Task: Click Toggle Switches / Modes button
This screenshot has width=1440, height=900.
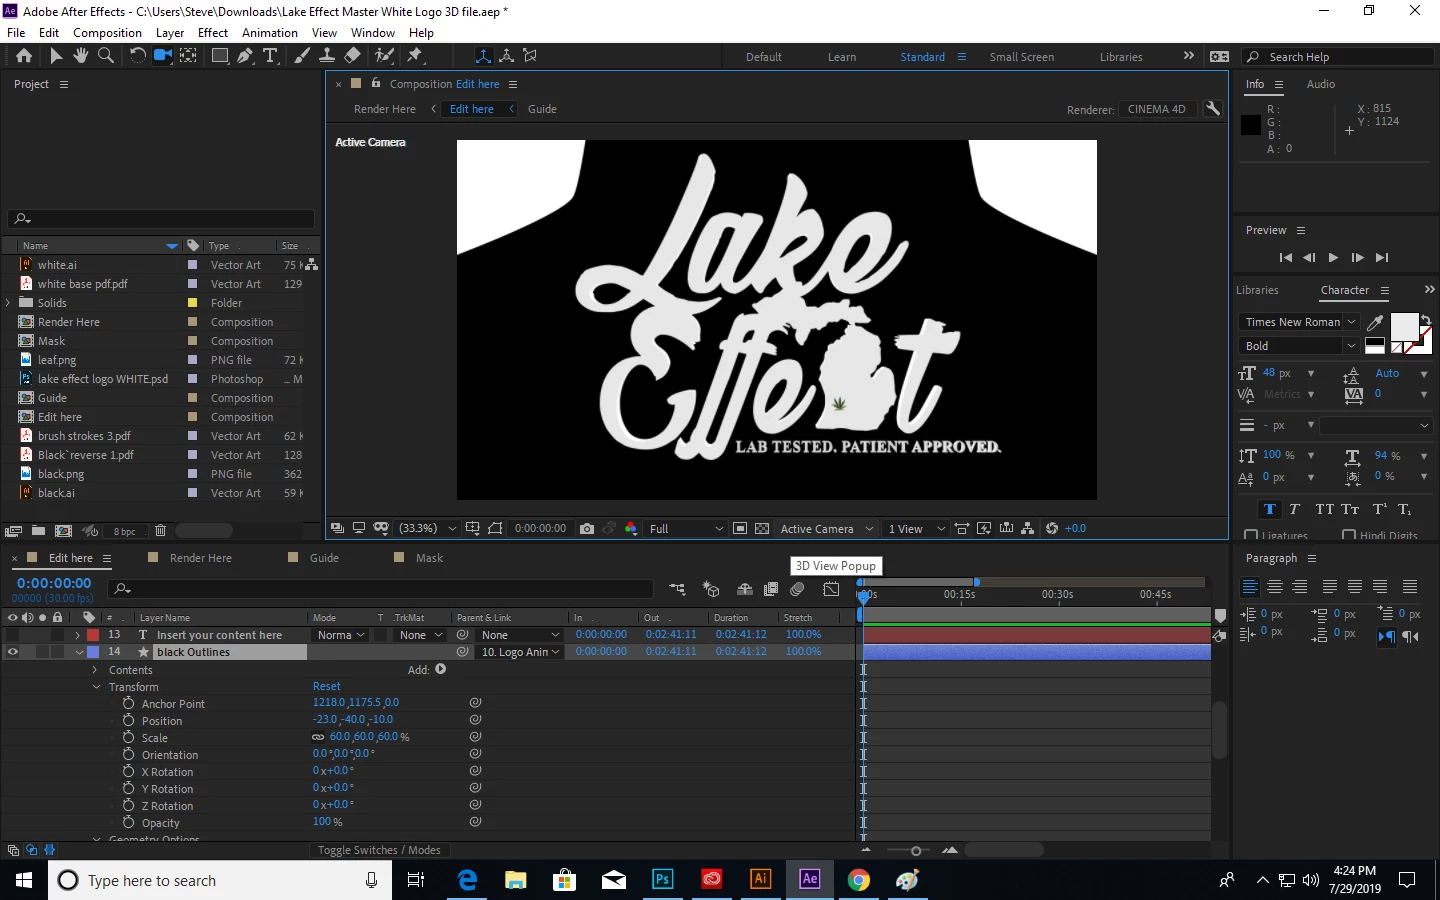Action: pos(379,850)
